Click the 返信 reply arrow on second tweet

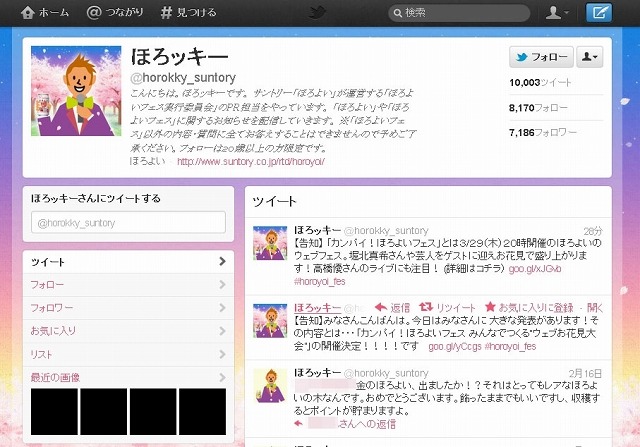[380, 307]
